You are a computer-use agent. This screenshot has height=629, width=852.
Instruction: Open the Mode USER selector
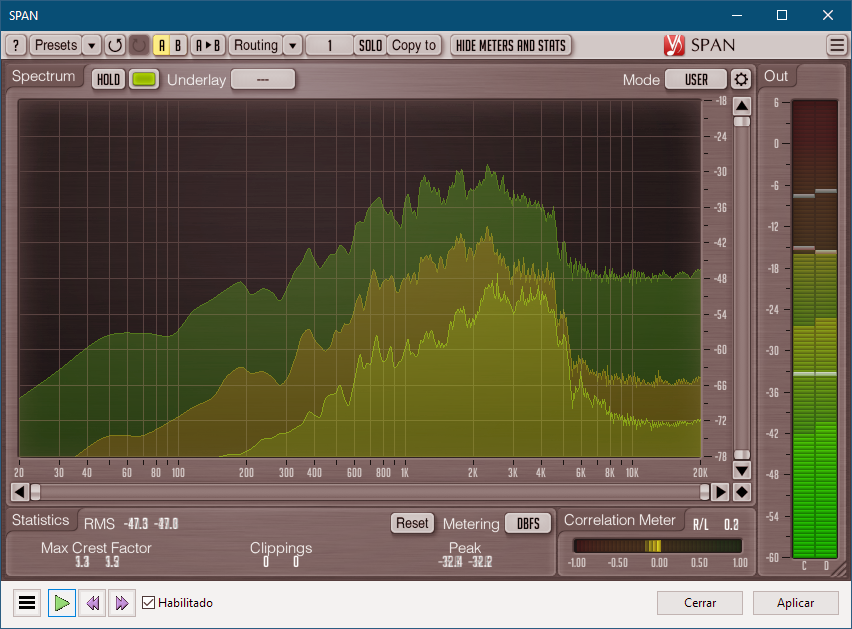point(696,80)
